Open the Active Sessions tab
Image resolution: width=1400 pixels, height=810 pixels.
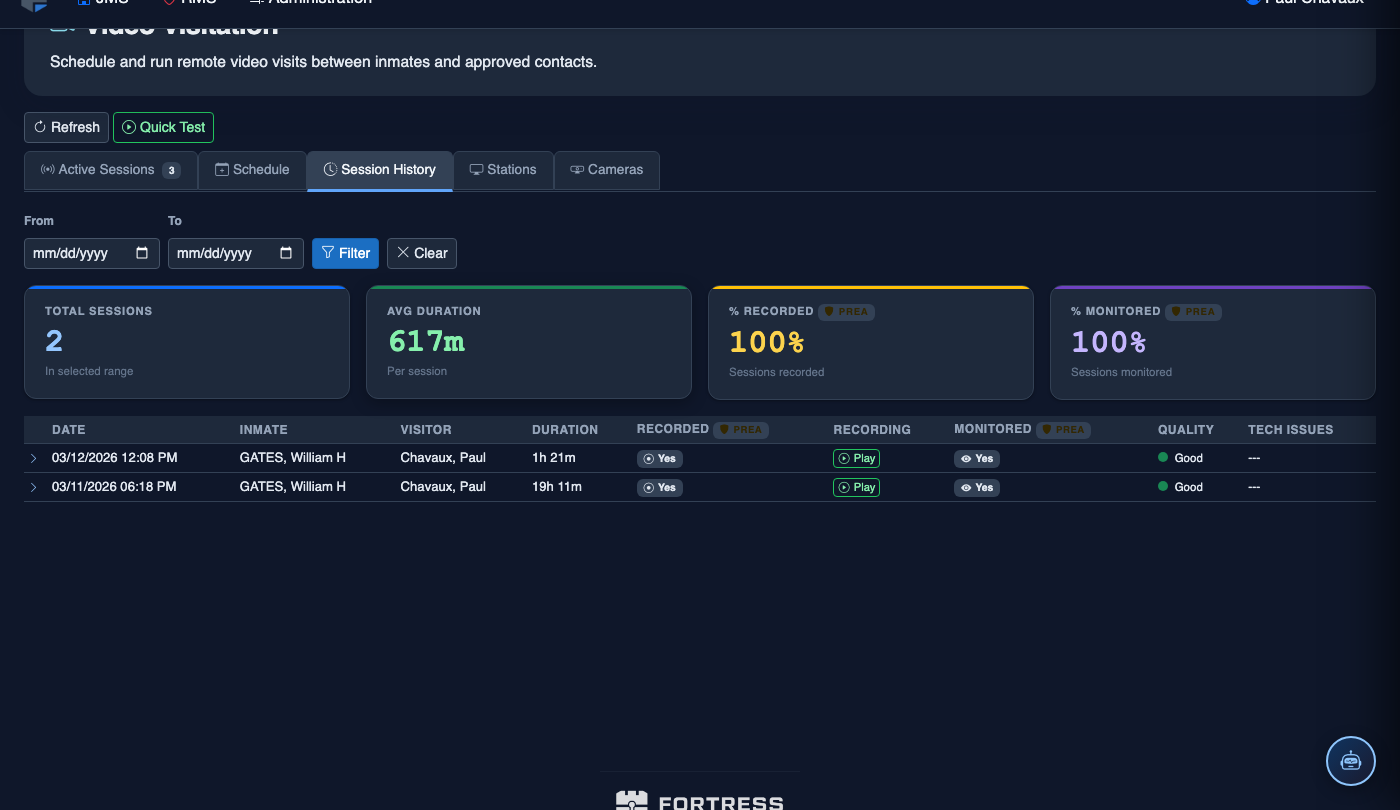(110, 170)
